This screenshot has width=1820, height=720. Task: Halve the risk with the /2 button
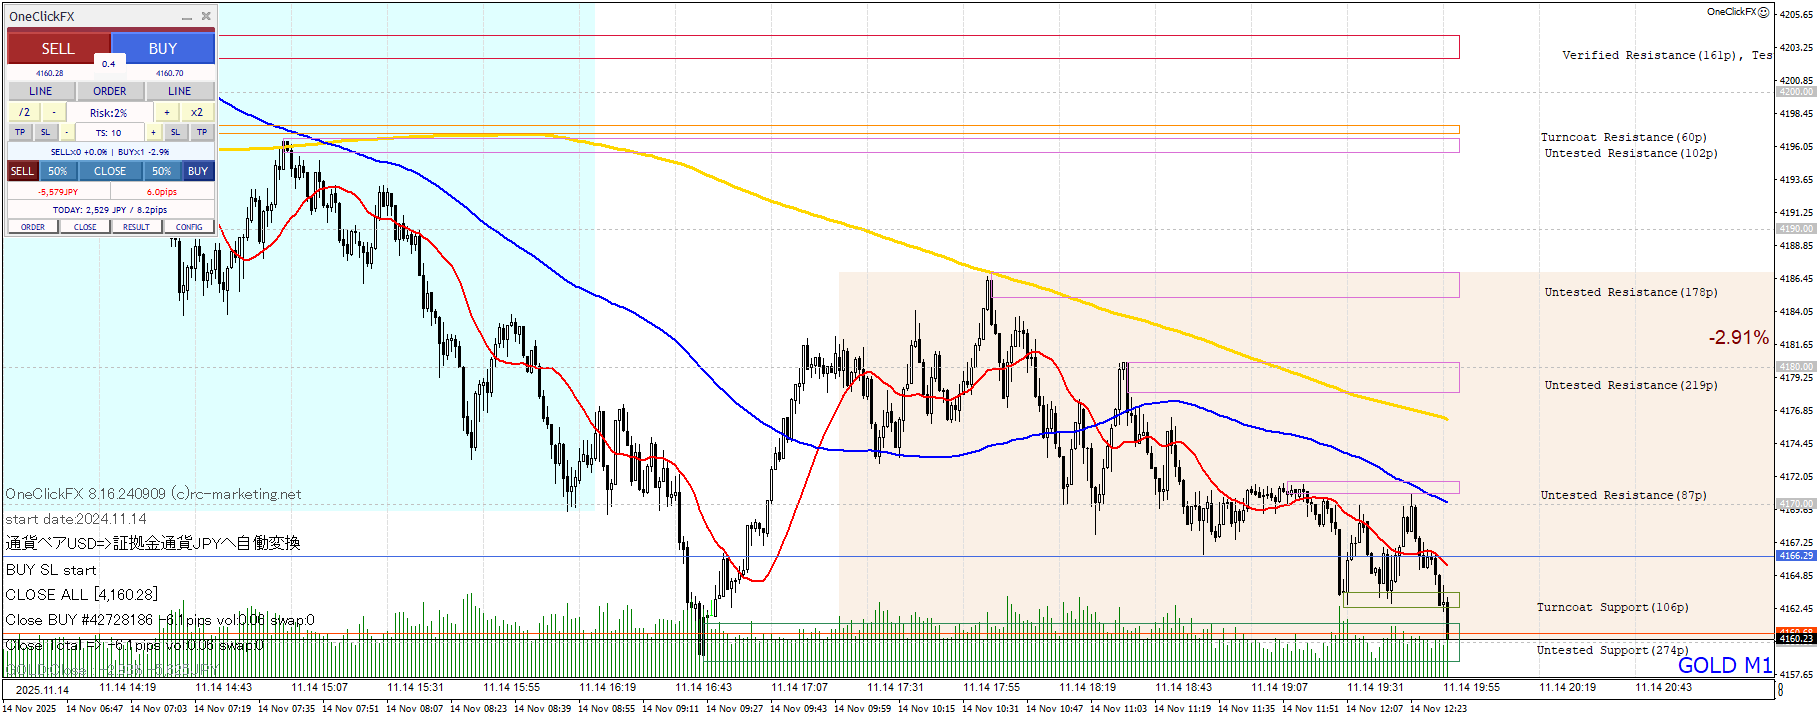(24, 112)
